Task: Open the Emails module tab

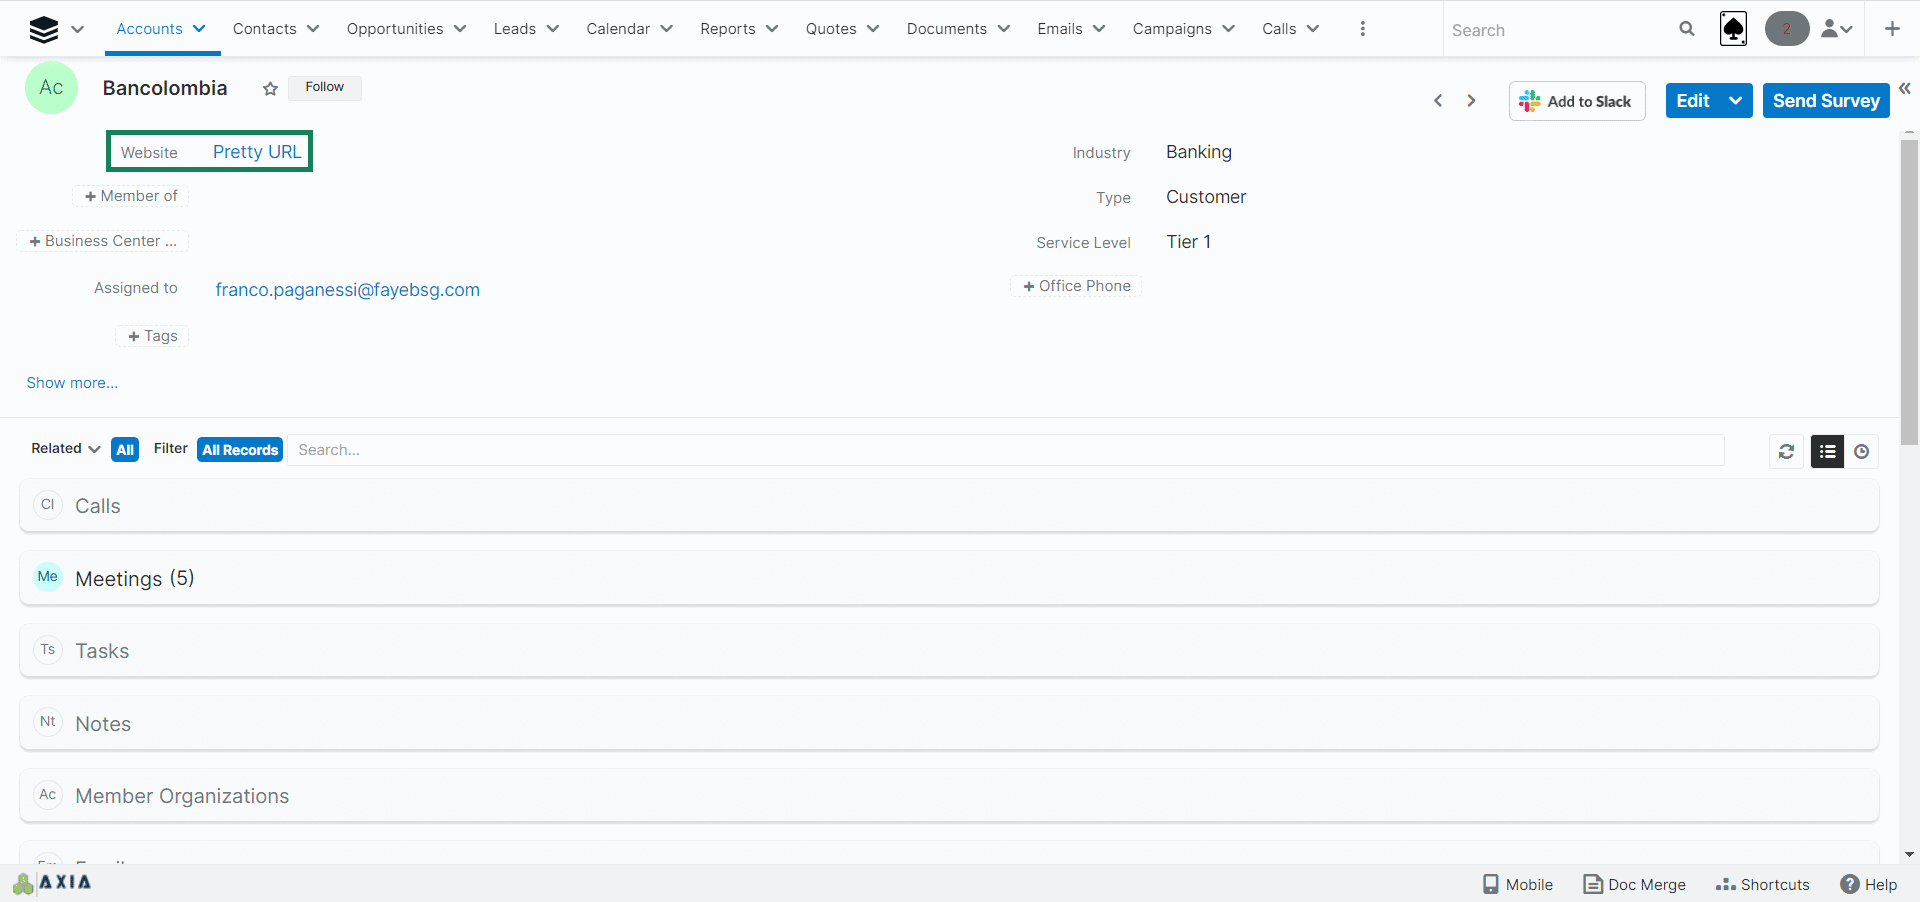Action: tap(1060, 29)
